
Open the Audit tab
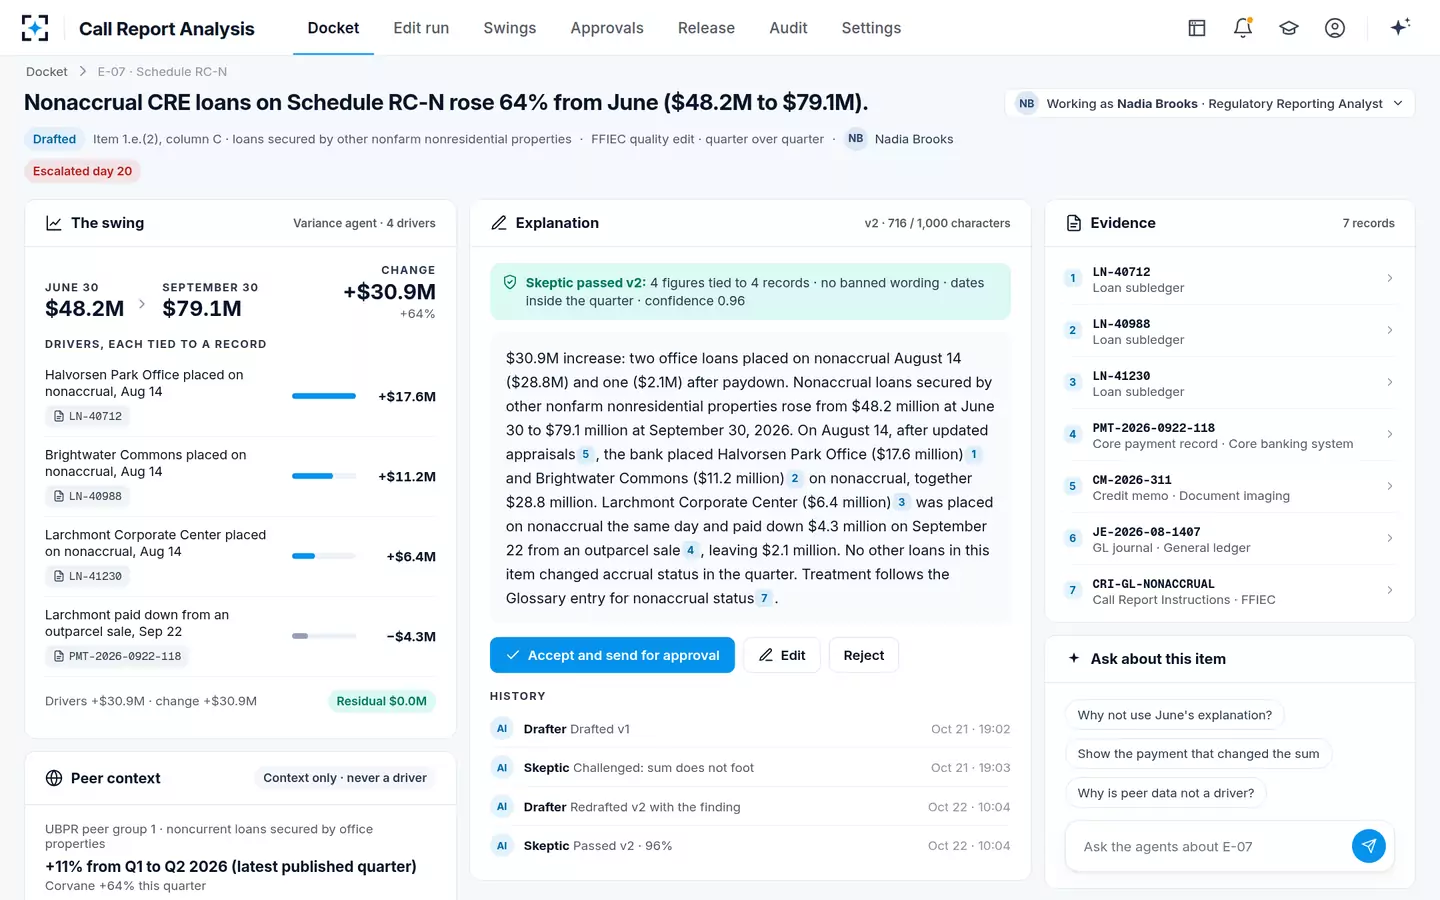pyautogui.click(x=788, y=28)
